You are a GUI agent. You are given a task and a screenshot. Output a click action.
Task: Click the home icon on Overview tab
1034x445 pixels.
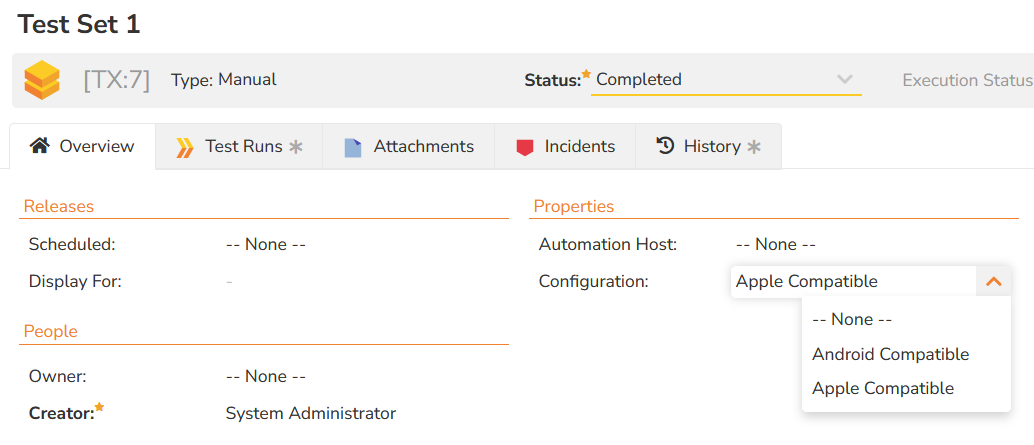click(x=39, y=146)
